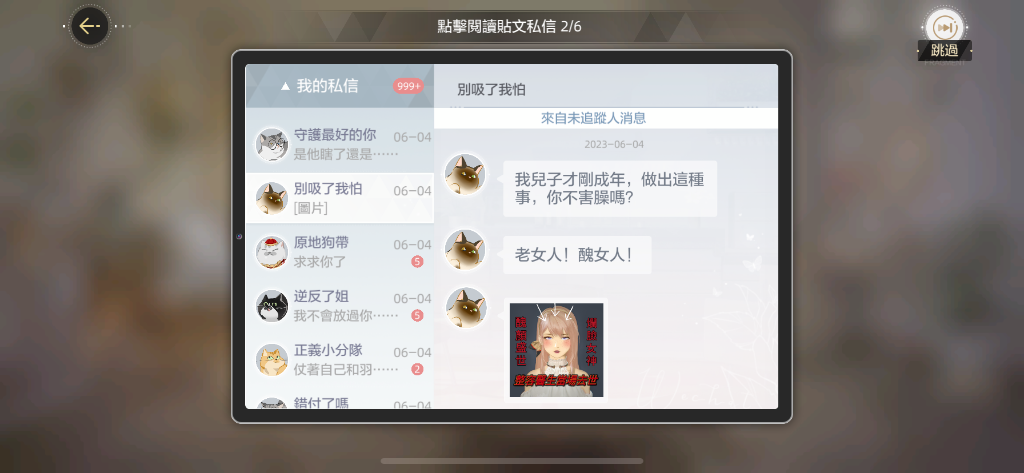Tap the unread badge 5 on 原地狗帶
Screen dimensions: 1024x473
point(417,262)
